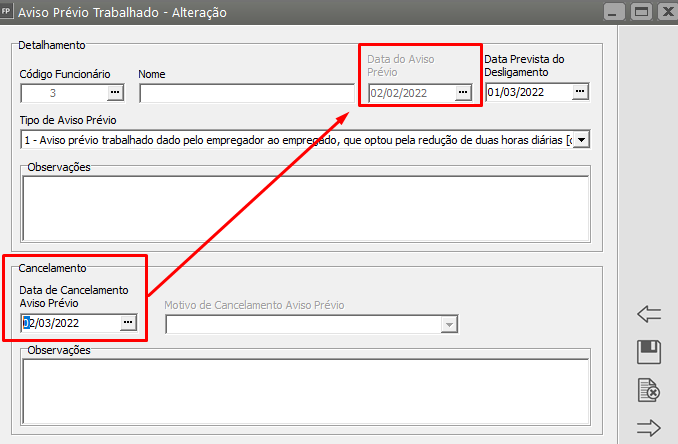This screenshot has height=444, width=678.
Task: Open calendar picker for Data do Aviso Prévio
Action: (x=463, y=93)
